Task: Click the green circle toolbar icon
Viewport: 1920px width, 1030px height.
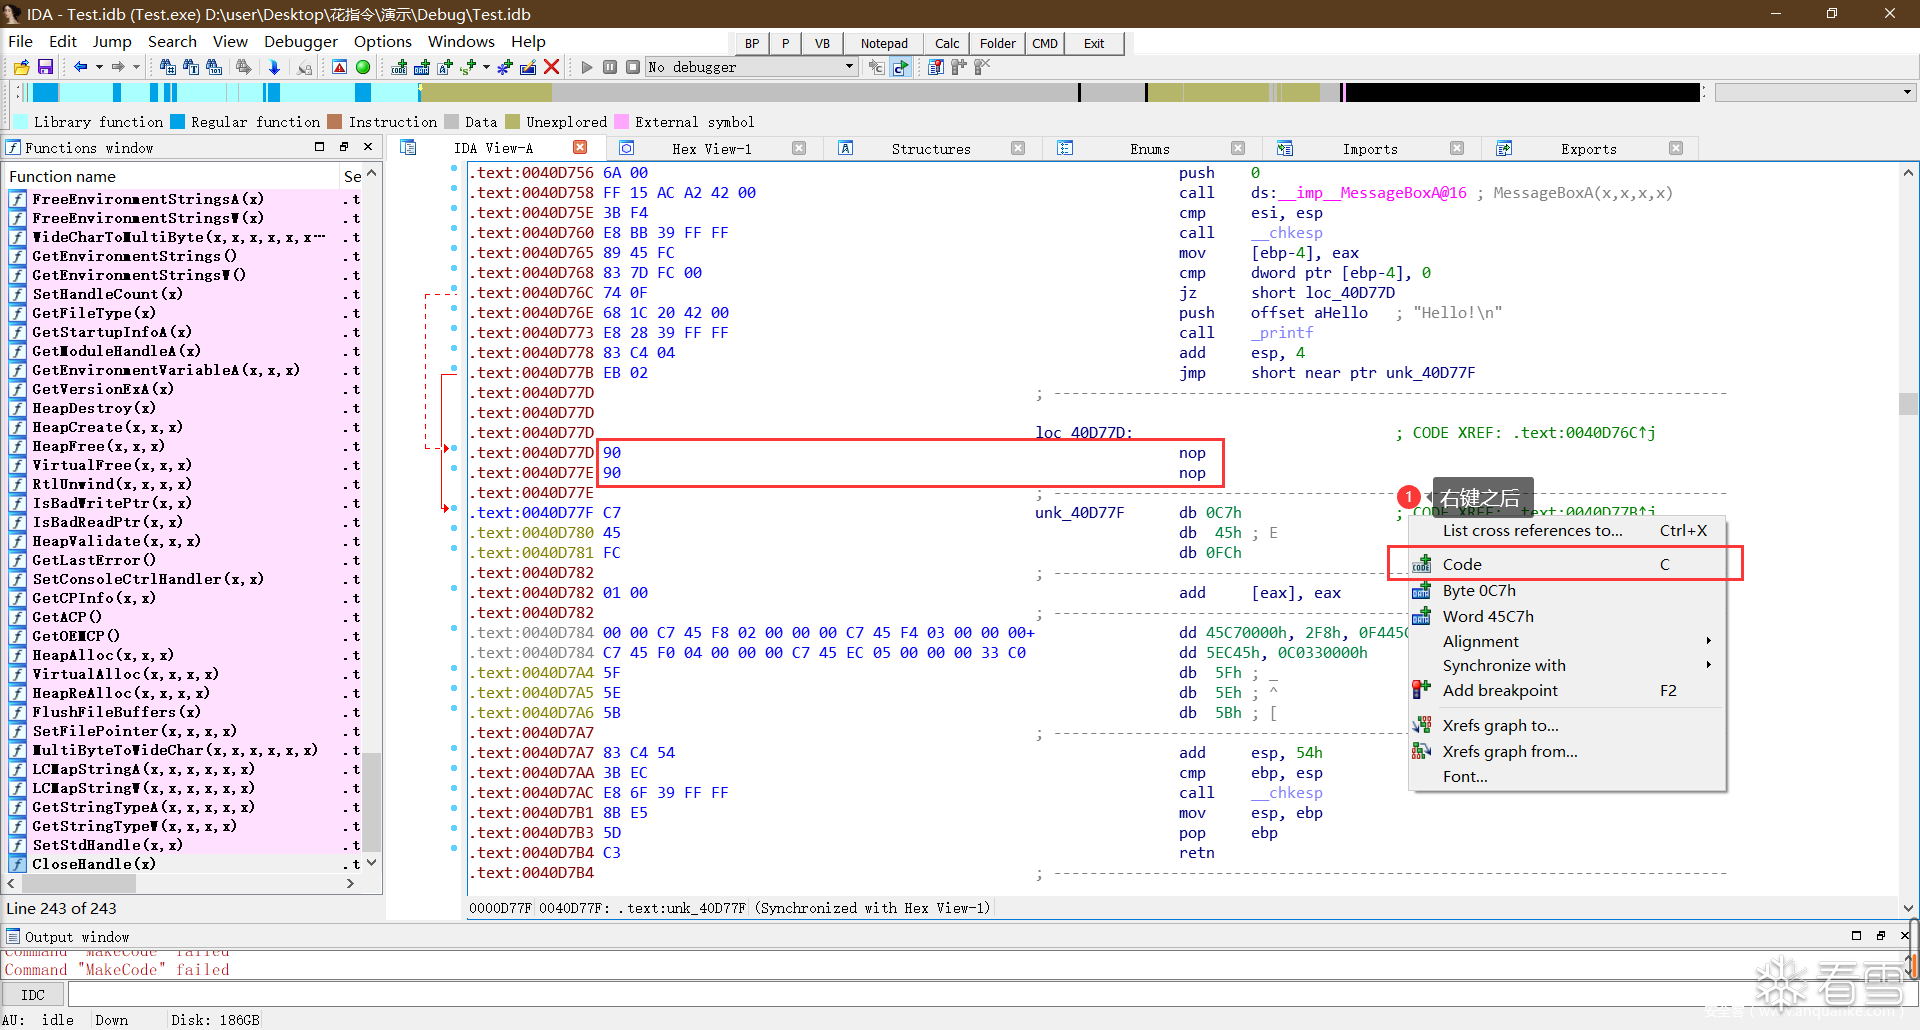Action: [363, 67]
